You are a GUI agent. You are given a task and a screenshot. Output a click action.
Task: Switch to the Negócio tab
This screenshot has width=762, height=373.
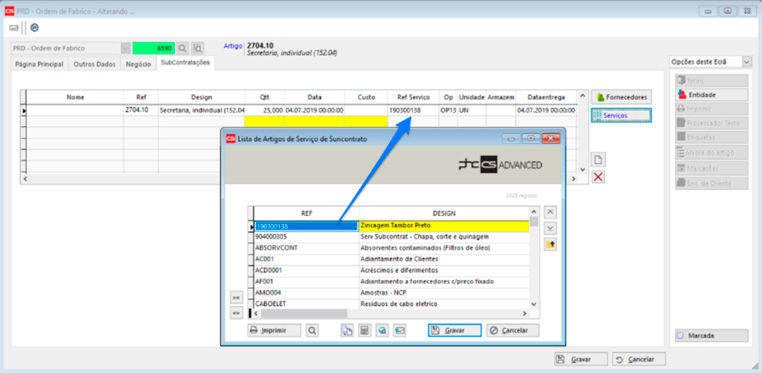[139, 65]
